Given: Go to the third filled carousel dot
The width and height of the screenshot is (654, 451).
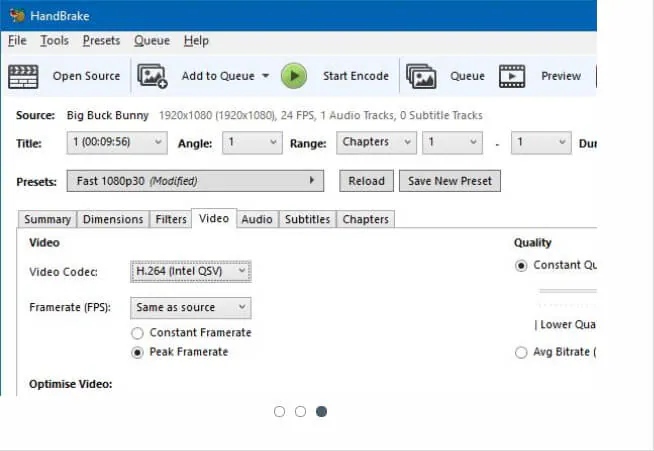Looking at the screenshot, I should 321,412.
